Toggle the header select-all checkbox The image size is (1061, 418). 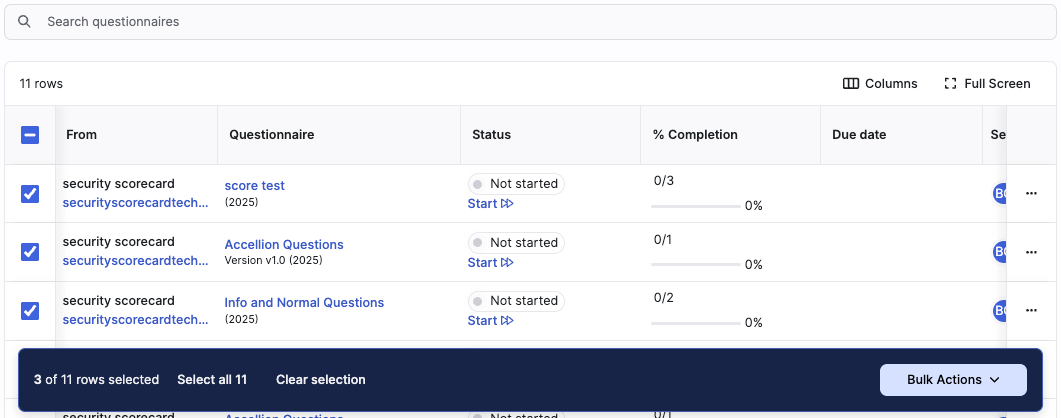[x=30, y=135]
